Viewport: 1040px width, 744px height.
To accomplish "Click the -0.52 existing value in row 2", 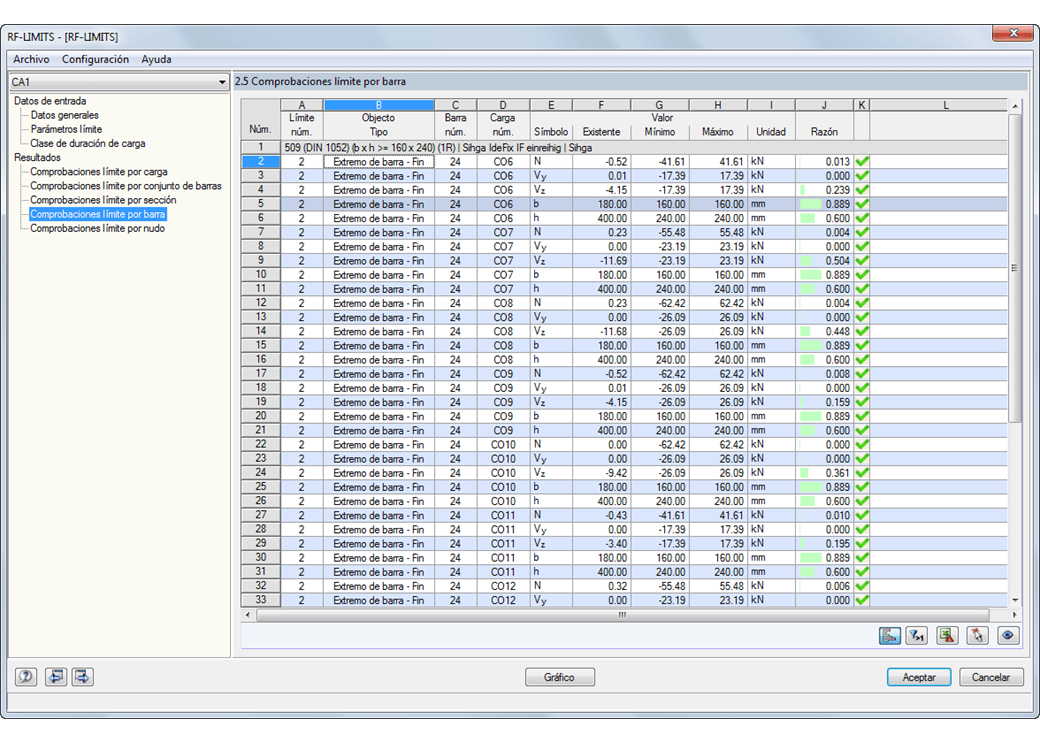I will coord(601,162).
